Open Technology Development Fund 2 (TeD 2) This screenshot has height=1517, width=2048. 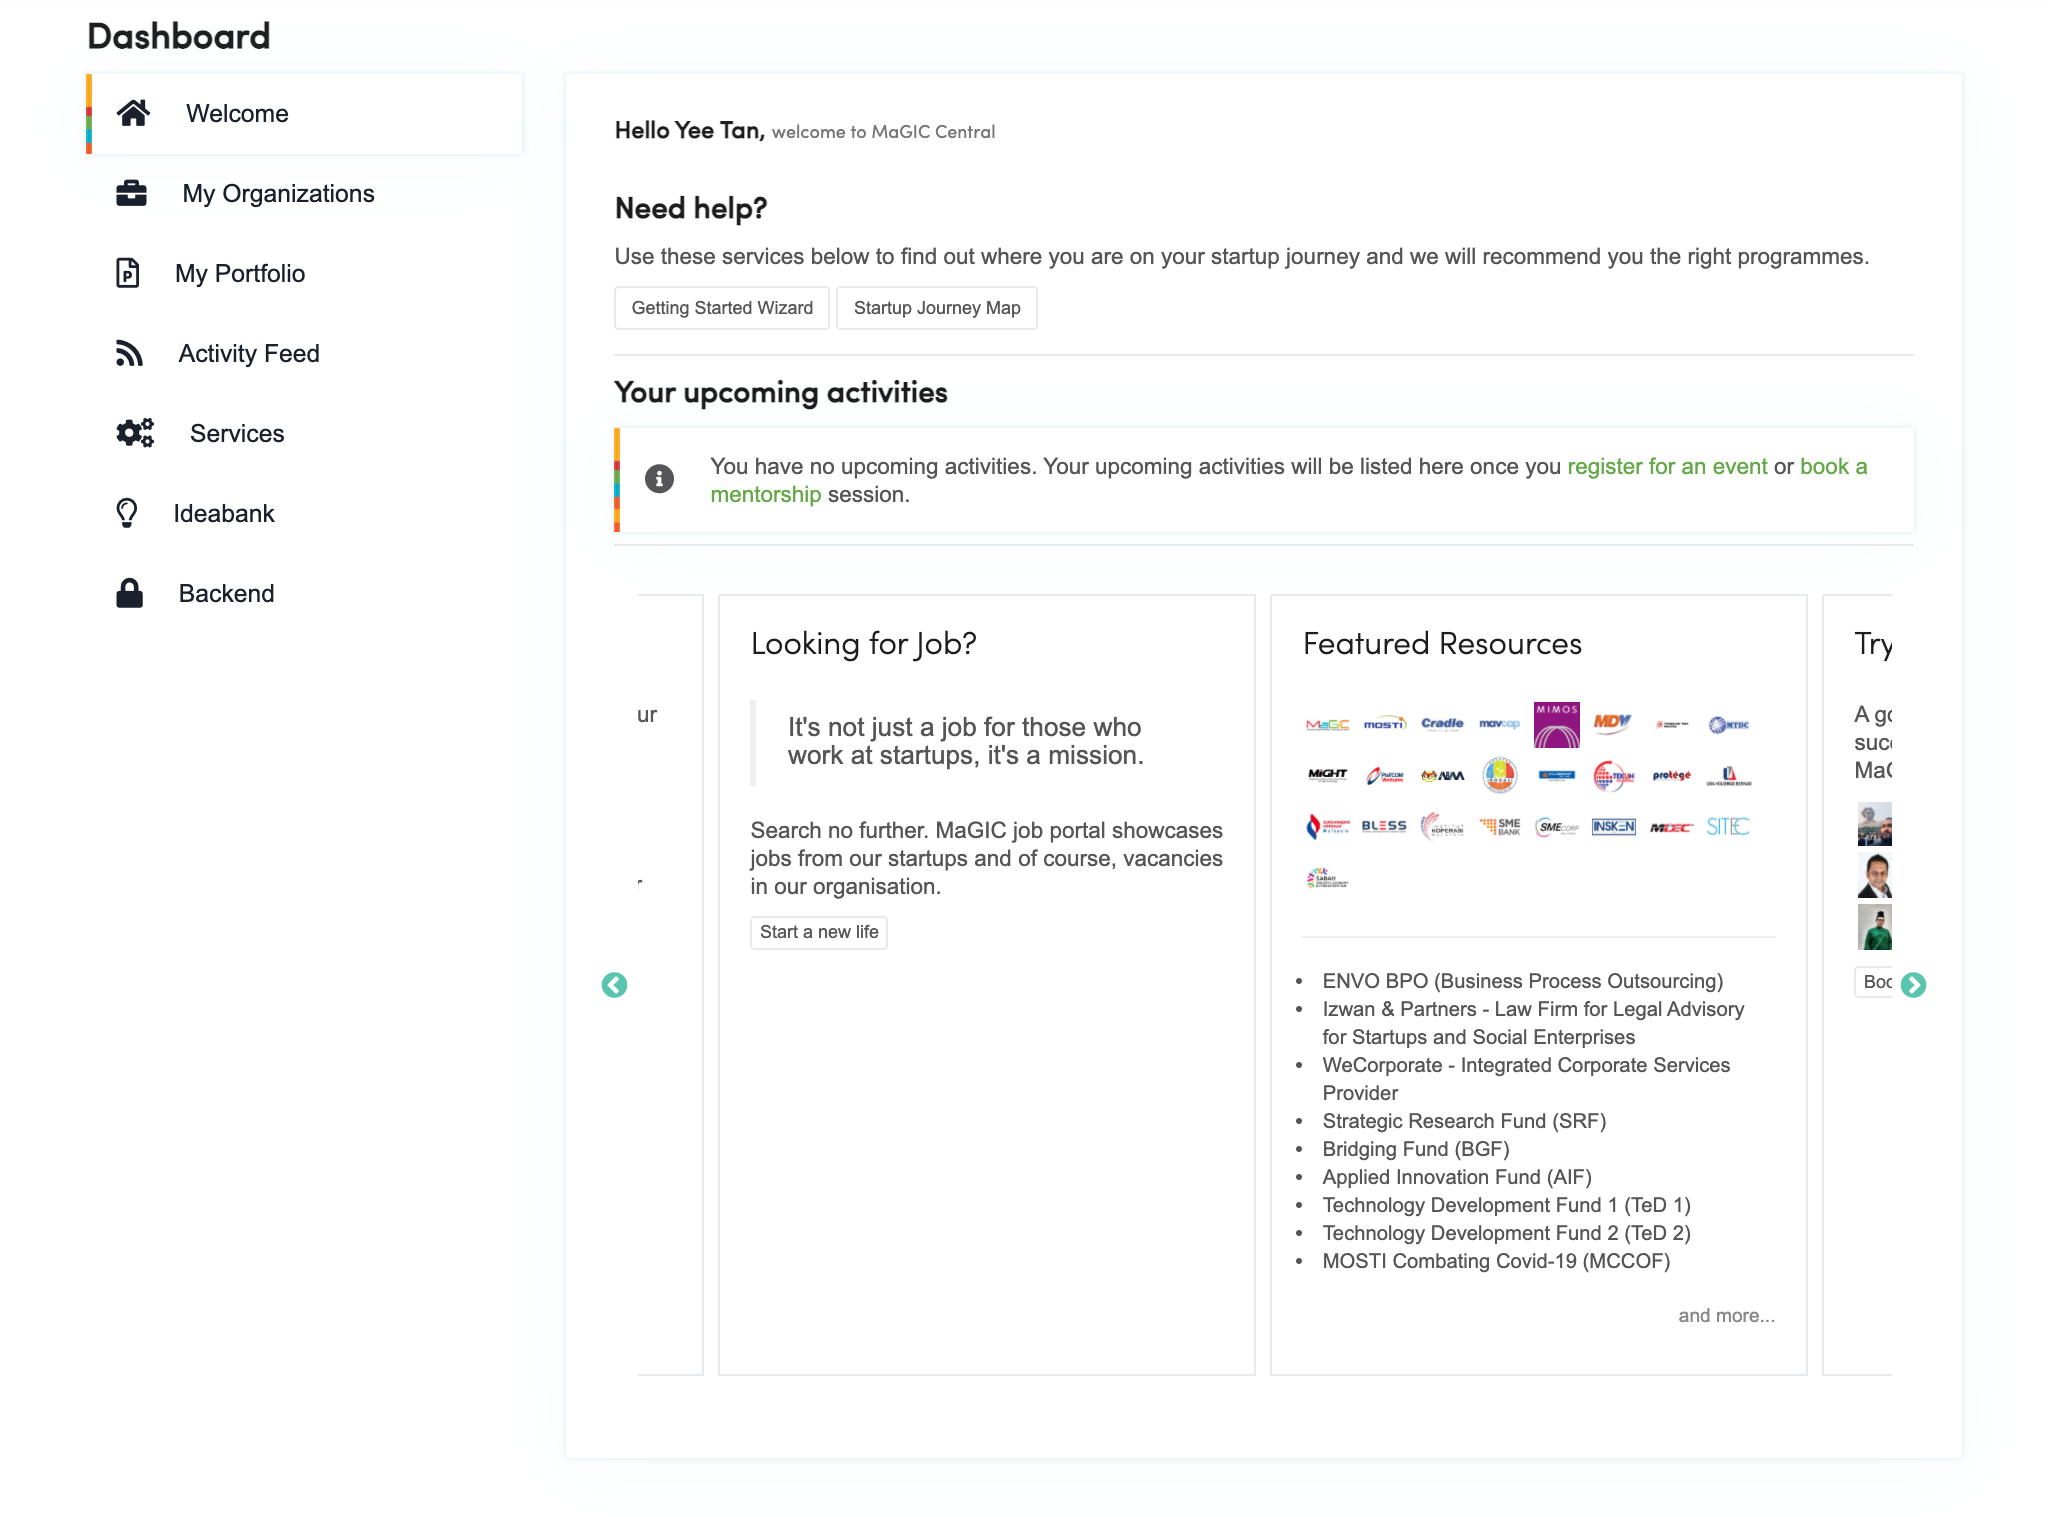click(1506, 1233)
